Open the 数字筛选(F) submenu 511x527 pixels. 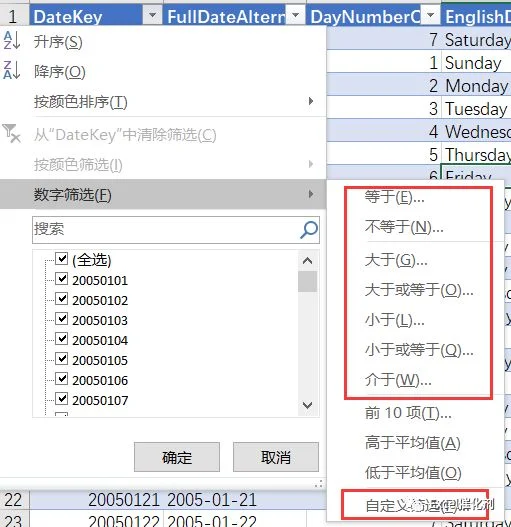163,194
